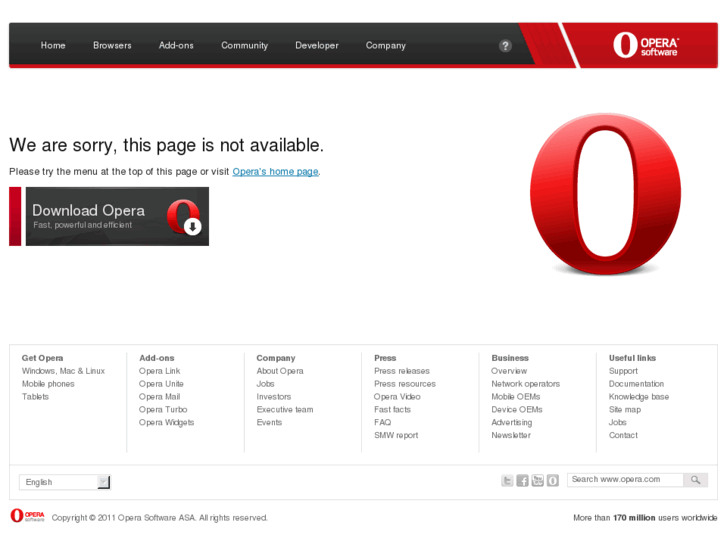727x545 pixels.
Task: Open the Investors link
Action: click(x=274, y=397)
